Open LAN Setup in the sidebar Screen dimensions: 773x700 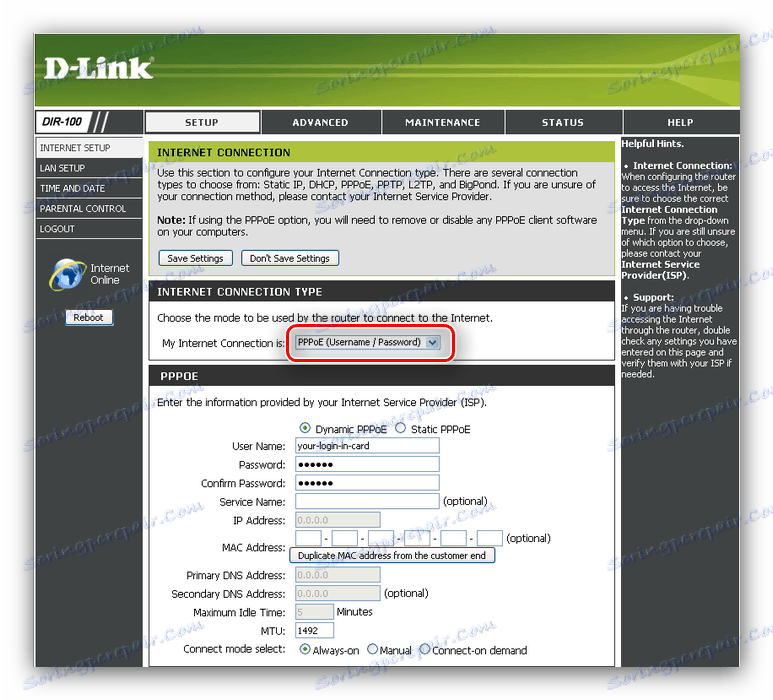tap(89, 168)
